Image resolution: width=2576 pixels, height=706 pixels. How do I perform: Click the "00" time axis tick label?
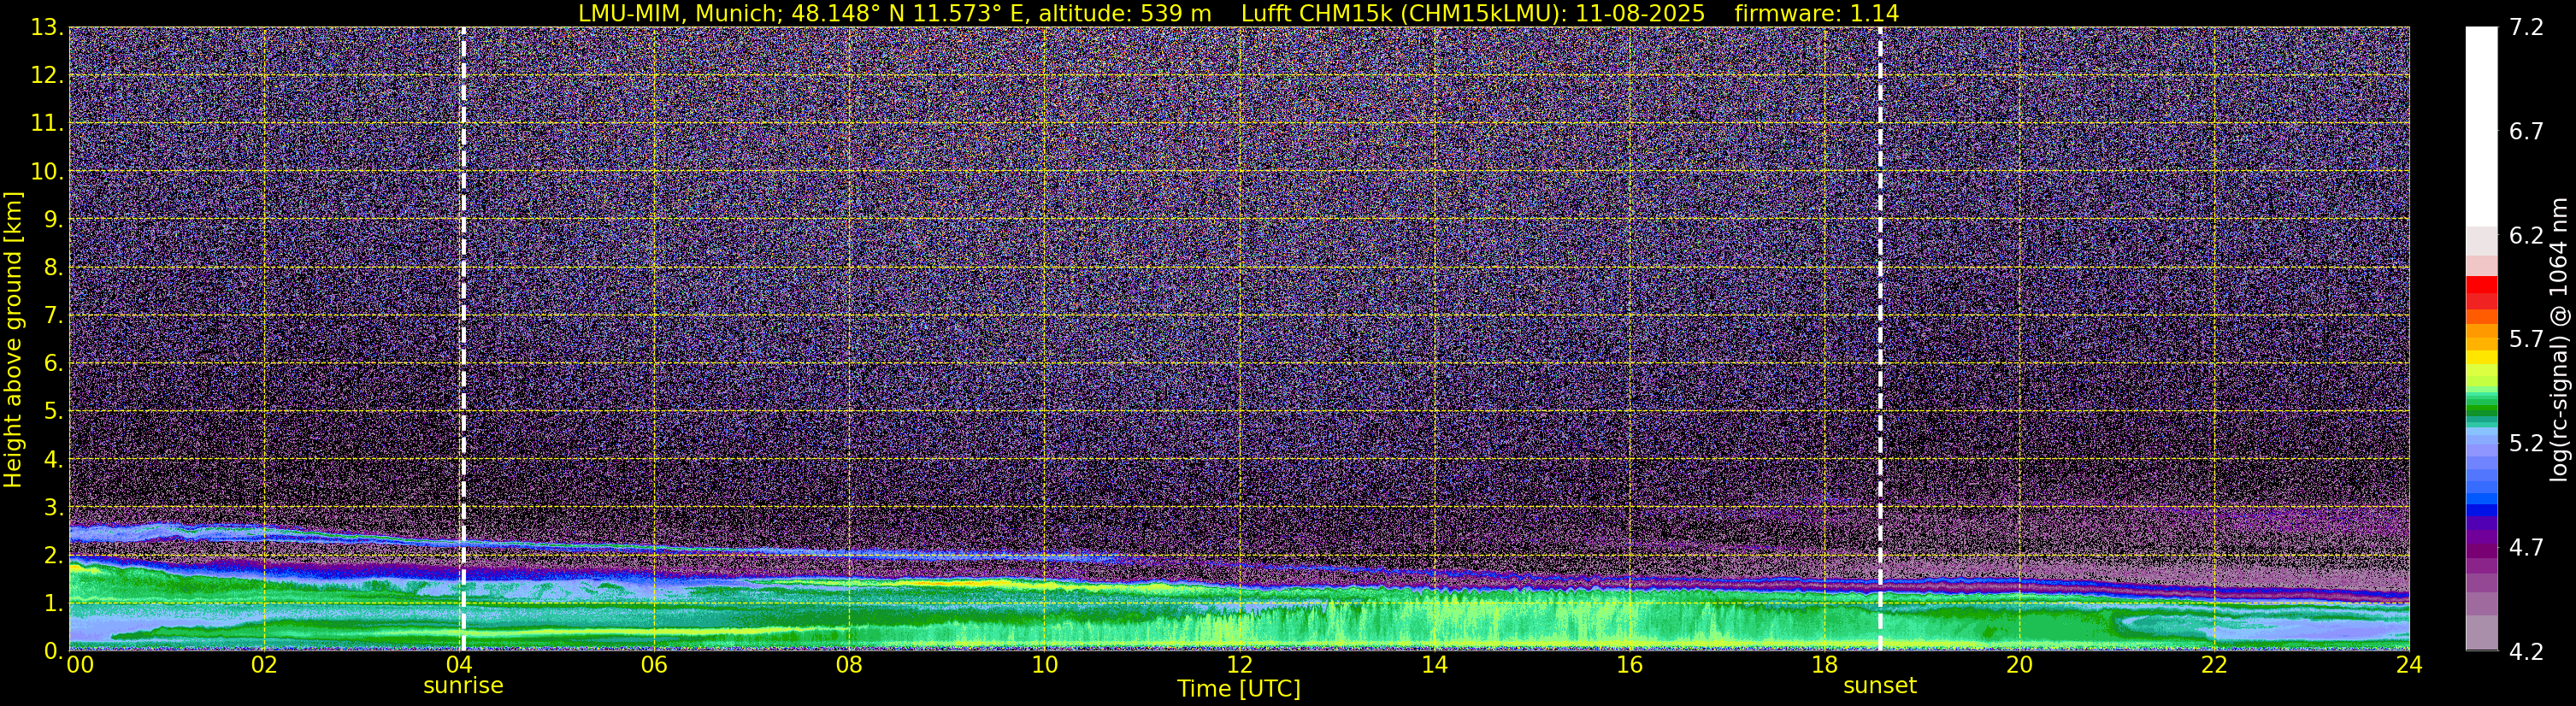[x=80, y=665]
